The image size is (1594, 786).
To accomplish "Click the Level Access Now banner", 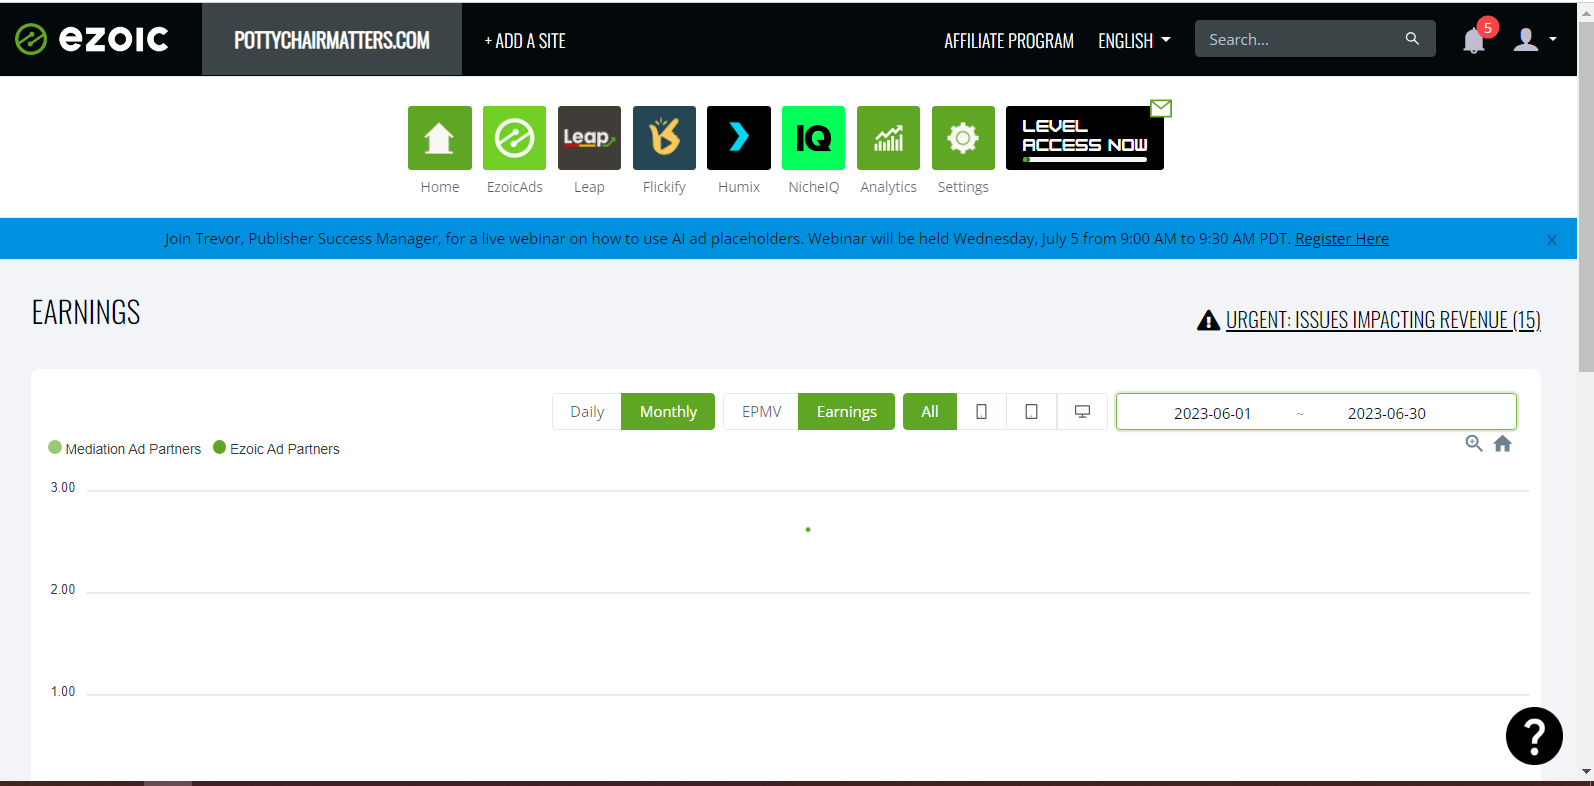I will 1085,138.
